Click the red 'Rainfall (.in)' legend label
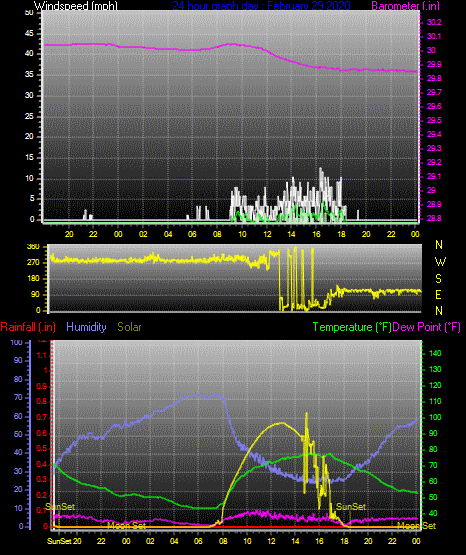This screenshot has height=555, width=466. (x=28, y=327)
